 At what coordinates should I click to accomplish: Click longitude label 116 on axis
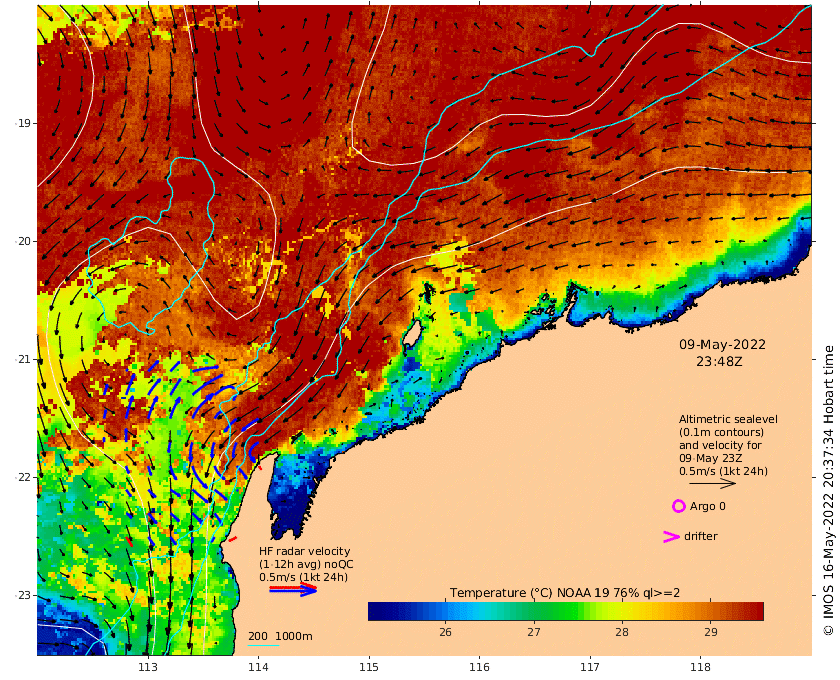[479, 667]
